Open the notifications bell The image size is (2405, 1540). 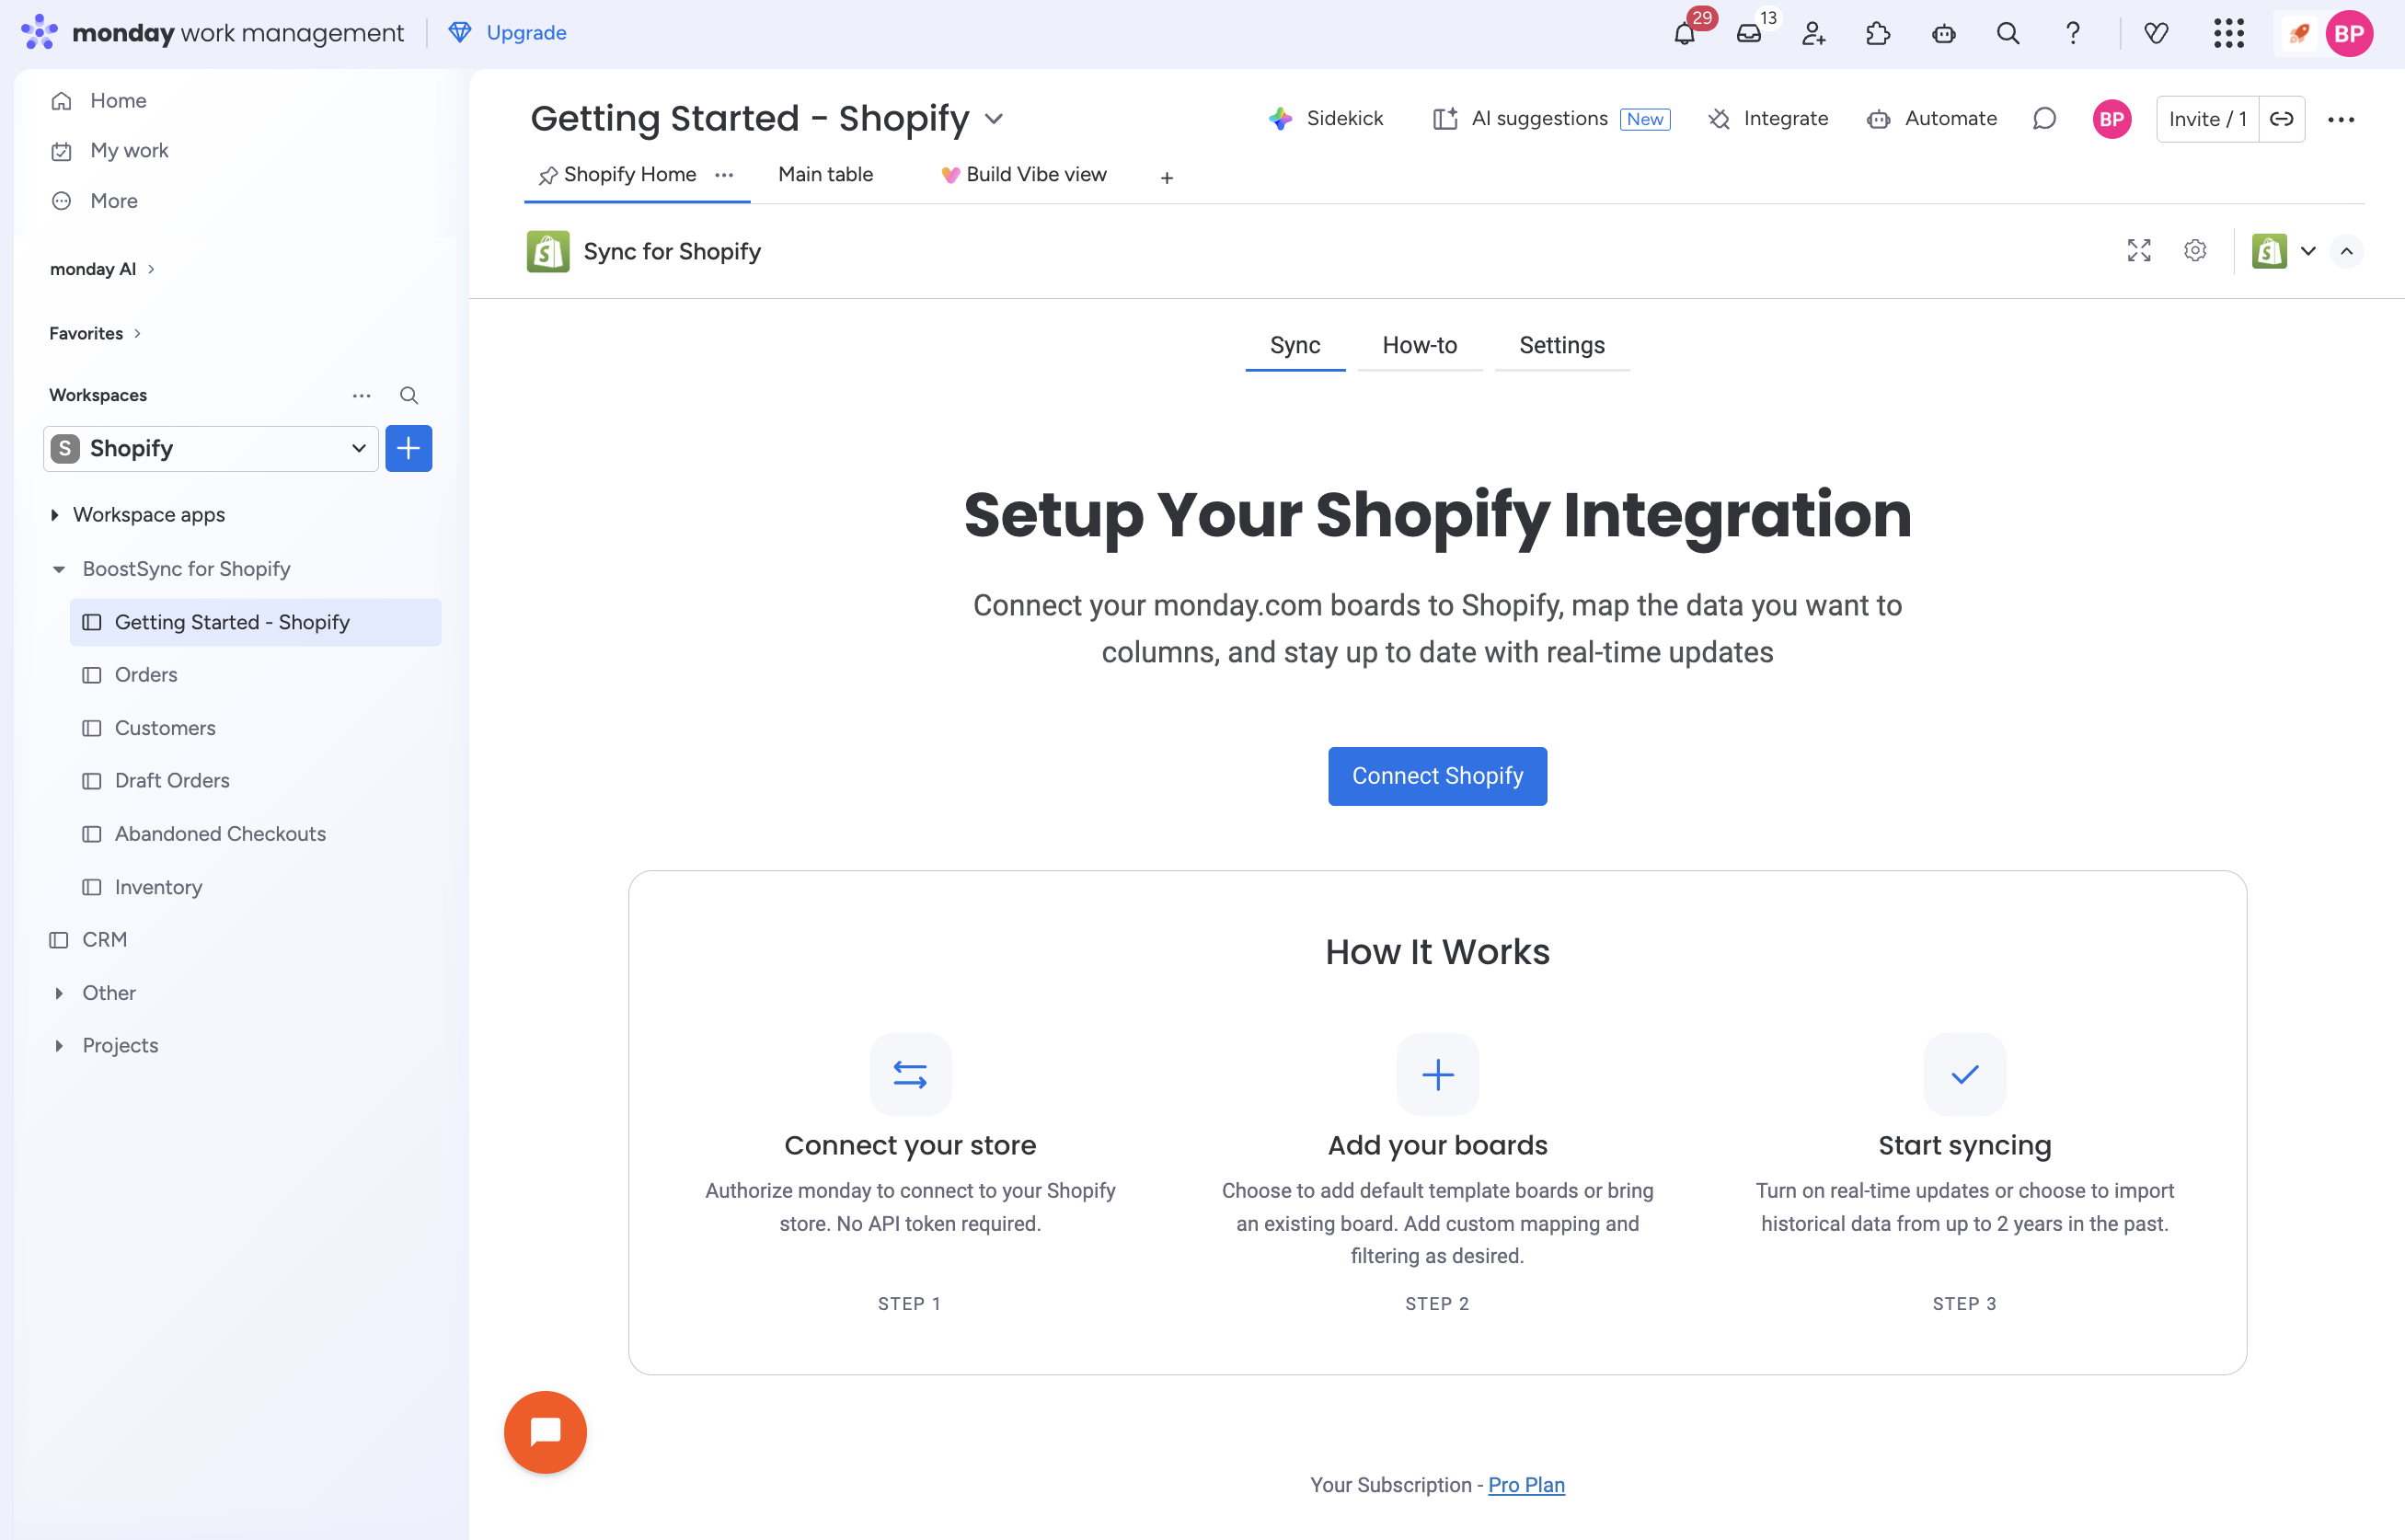coord(1684,34)
